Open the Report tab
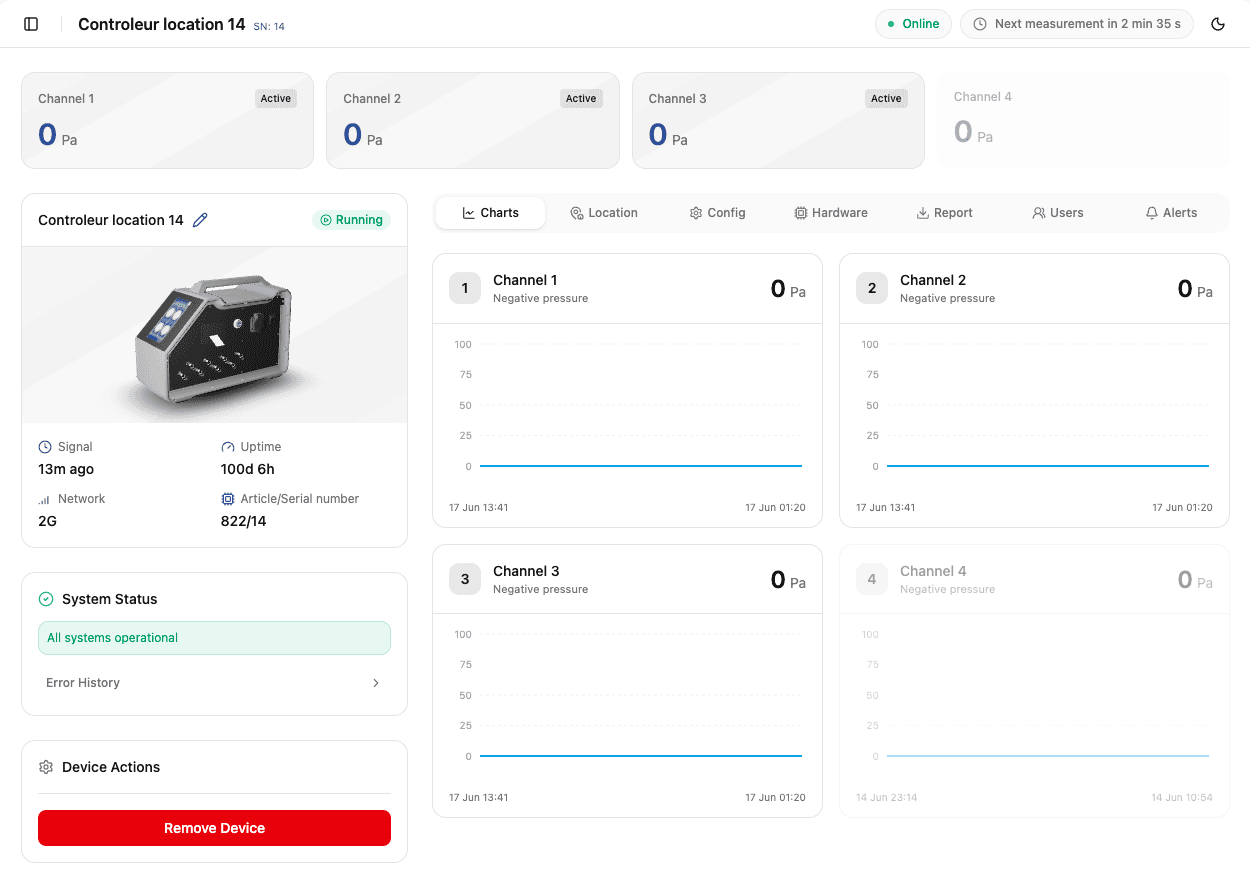 [945, 213]
